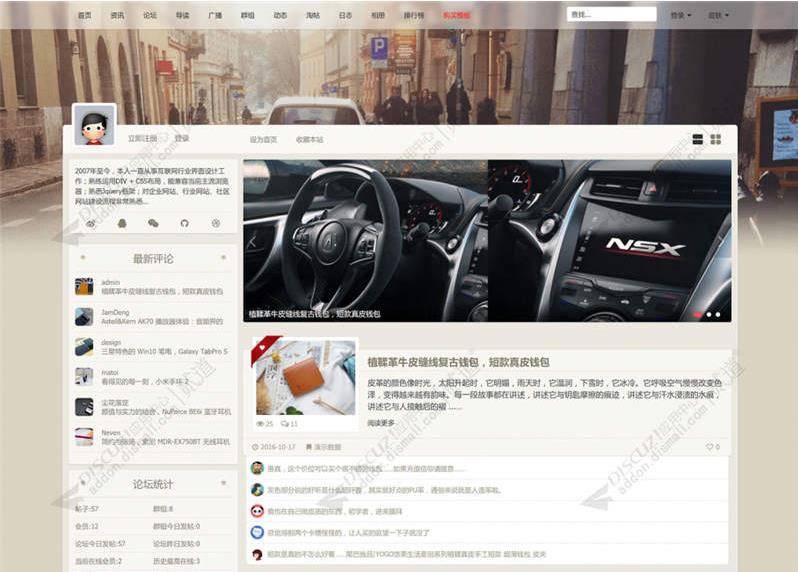Click the search input field
798x572 pixels.
[x=611, y=15]
